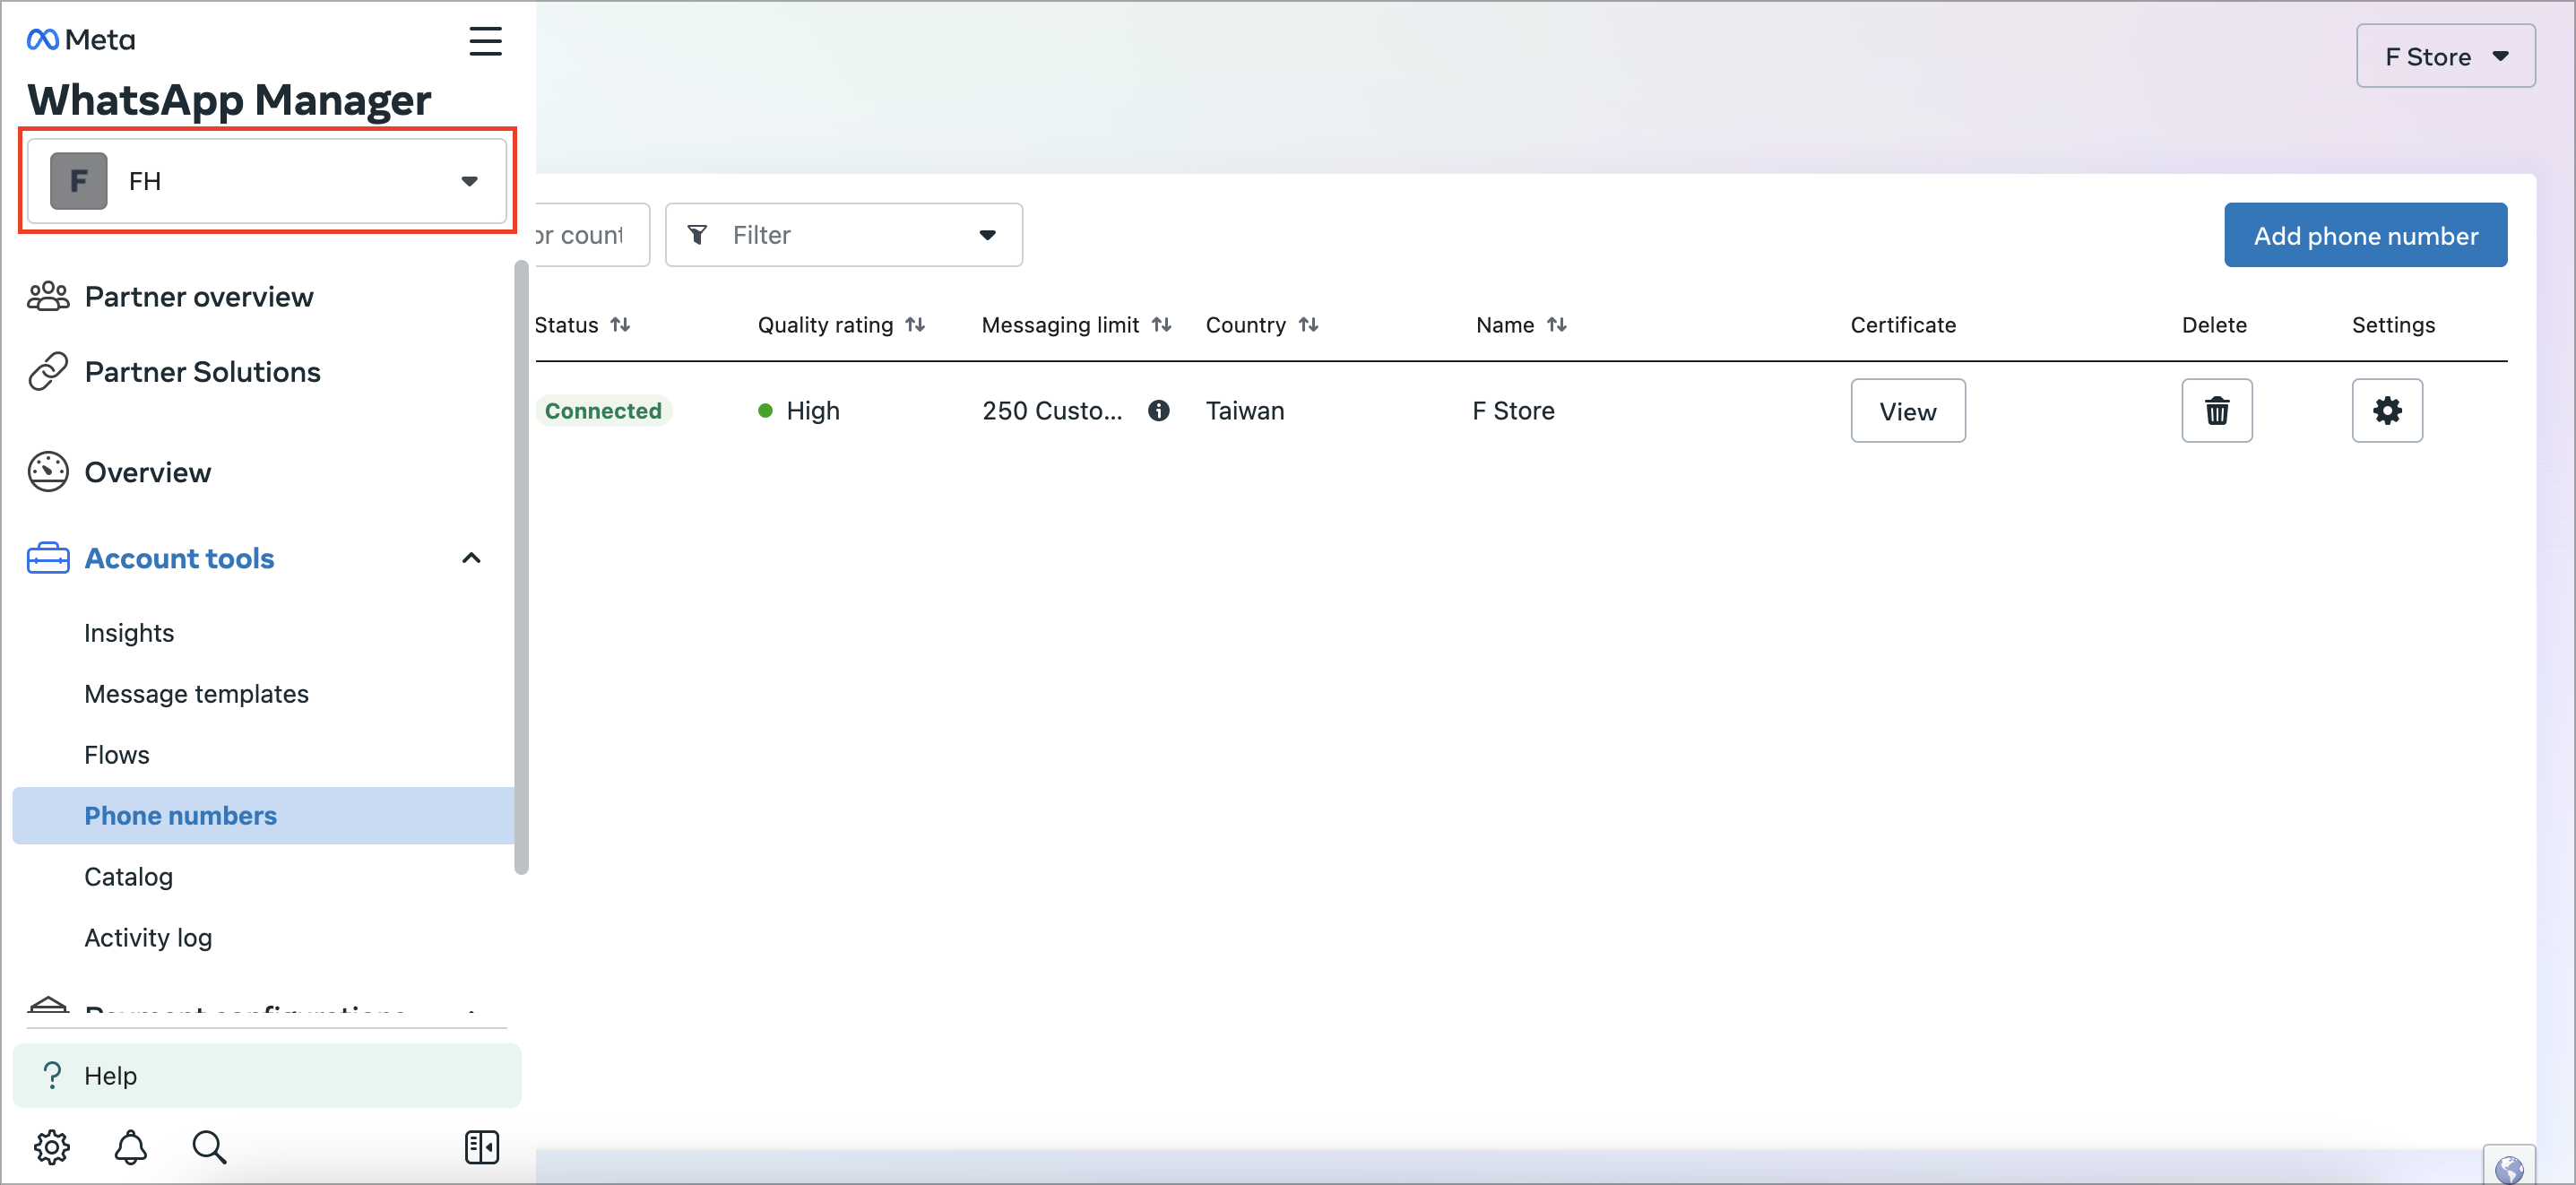Click the gray F account avatar

pos(79,180)
